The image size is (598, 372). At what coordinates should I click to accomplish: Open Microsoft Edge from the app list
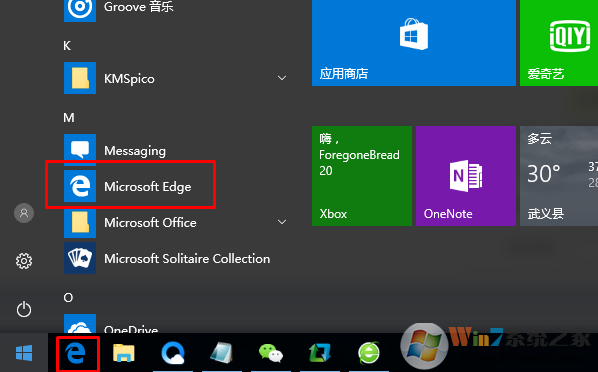[x=175, y=186]
